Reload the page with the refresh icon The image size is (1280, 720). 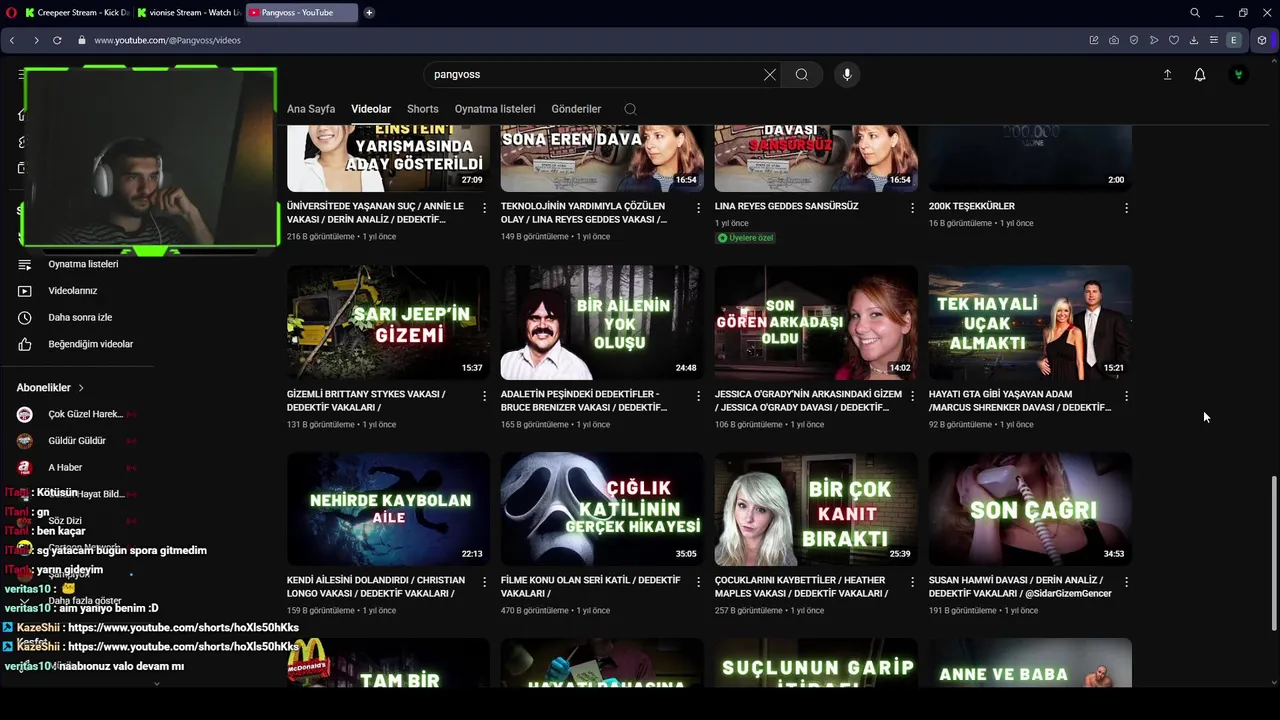[57, 40]
